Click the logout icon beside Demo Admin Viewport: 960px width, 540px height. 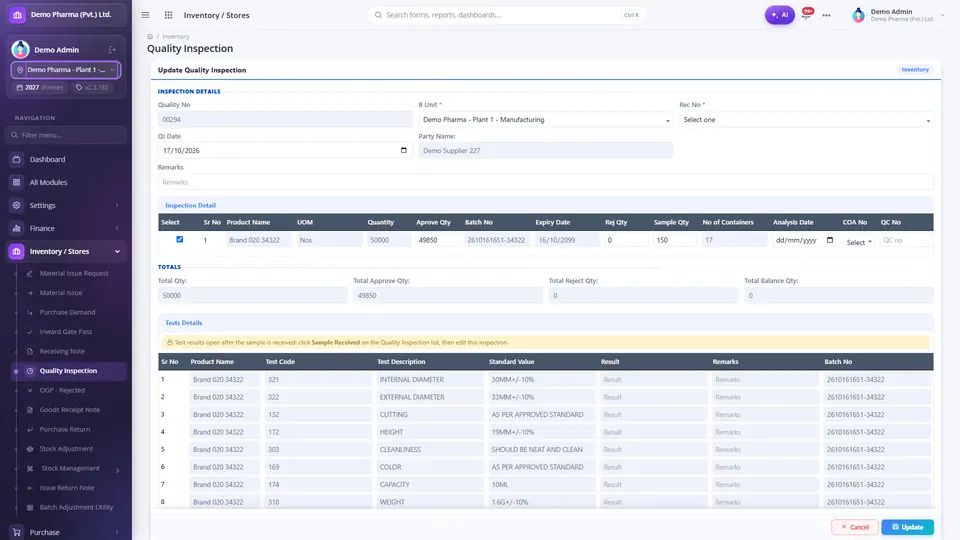tap(113, 50)
